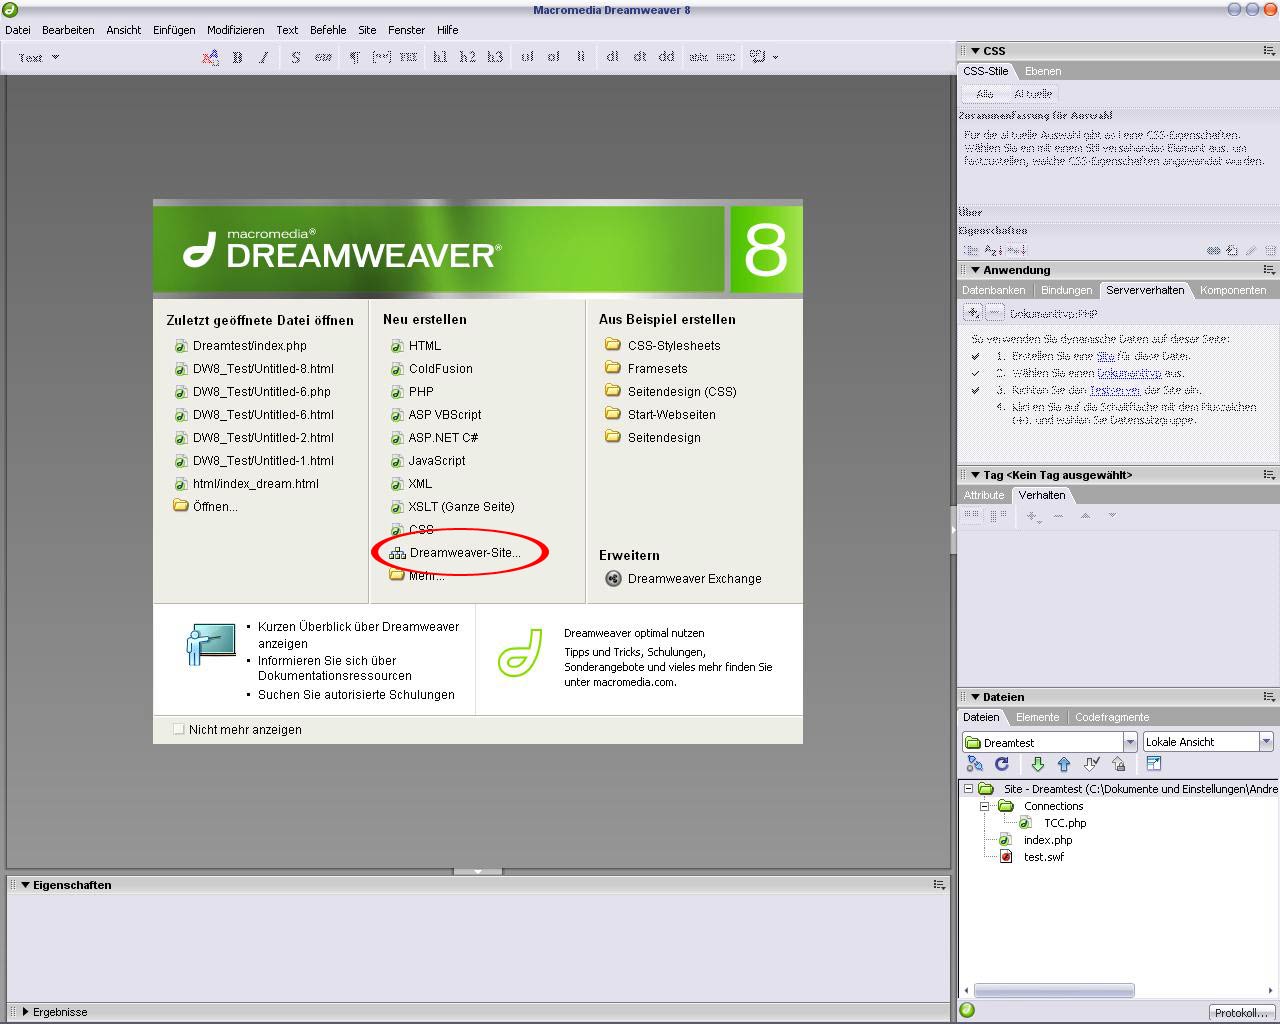Collapse the Connections folder in file tree

tap(985, 806)
